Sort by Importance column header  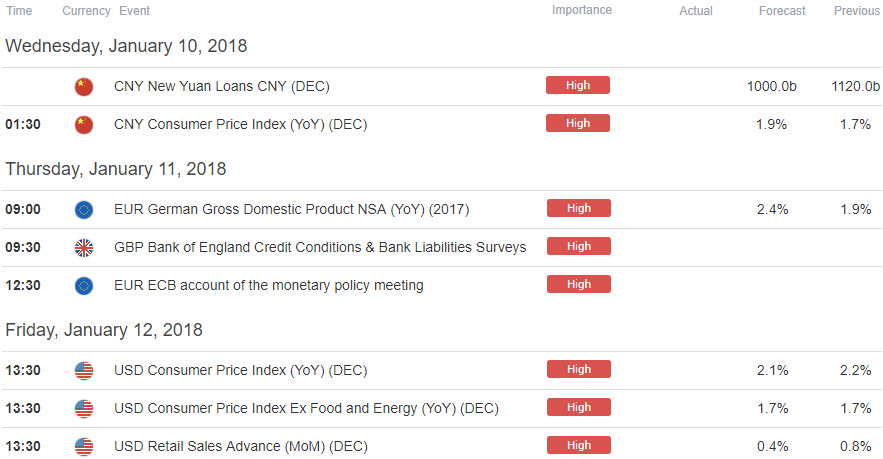tap(582, 10)
